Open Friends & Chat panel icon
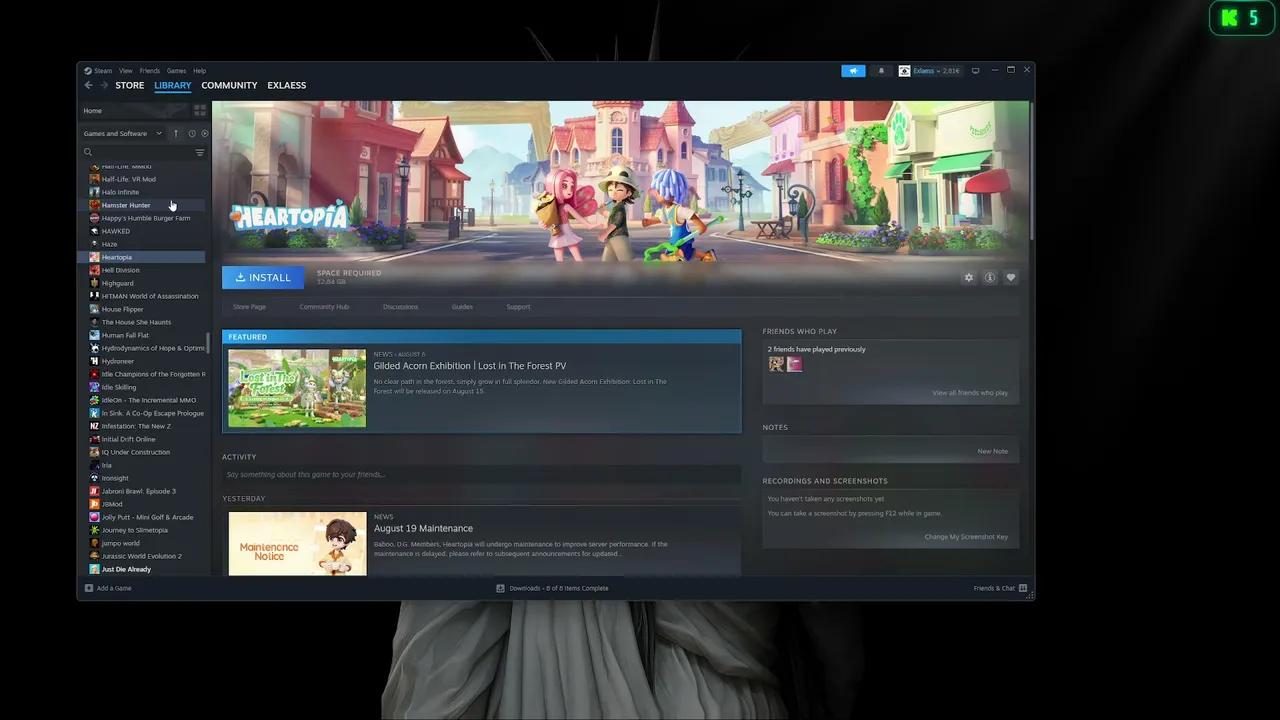Viewport: 1280px width, 720px height. [1023, 588]
